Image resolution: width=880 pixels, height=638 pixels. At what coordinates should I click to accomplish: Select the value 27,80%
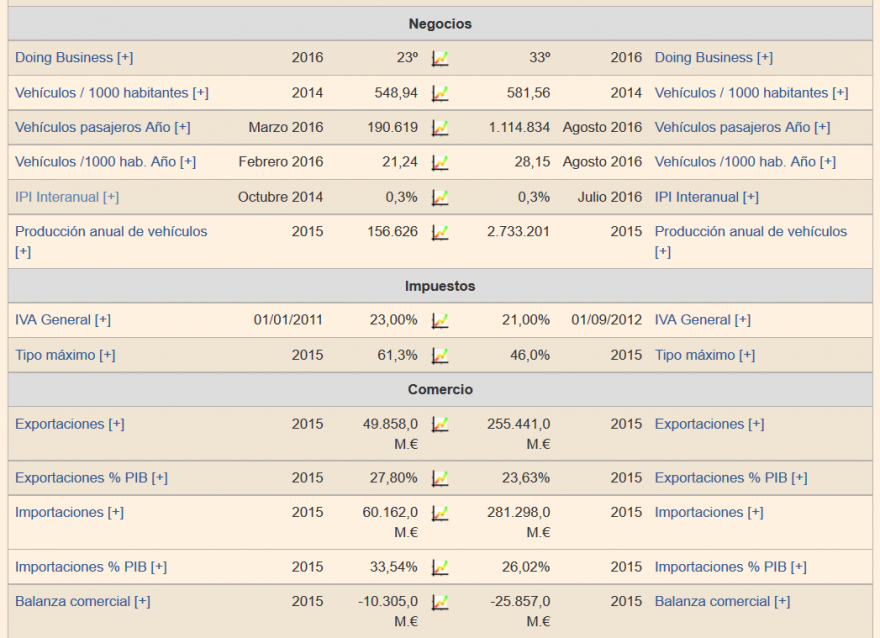point(393,478)
